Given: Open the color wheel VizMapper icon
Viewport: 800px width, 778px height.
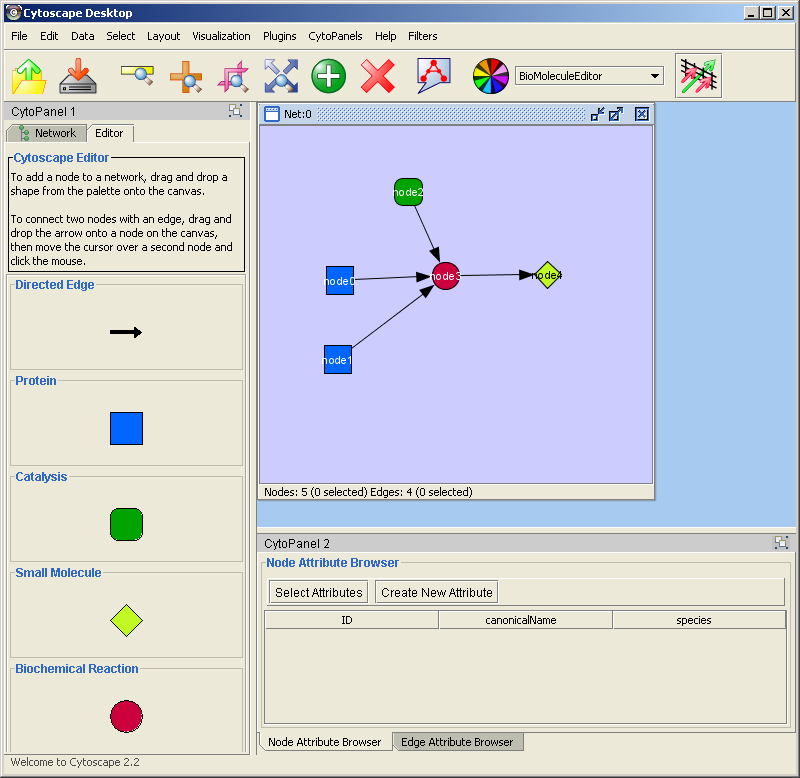Looking at the screenshot, I should (x=490, y=76).
